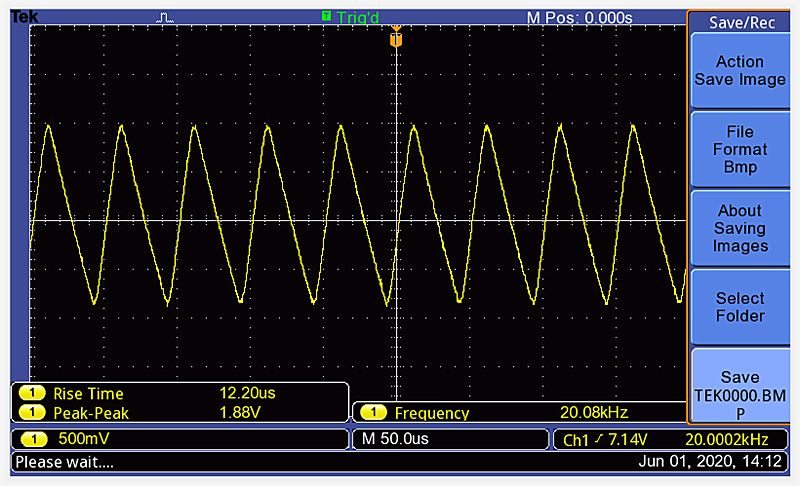Click the Ch1 trigger level 7.14V readout
Image resolution: width=800 pixels, height=486 pixels.
click(x=603, y=440)
